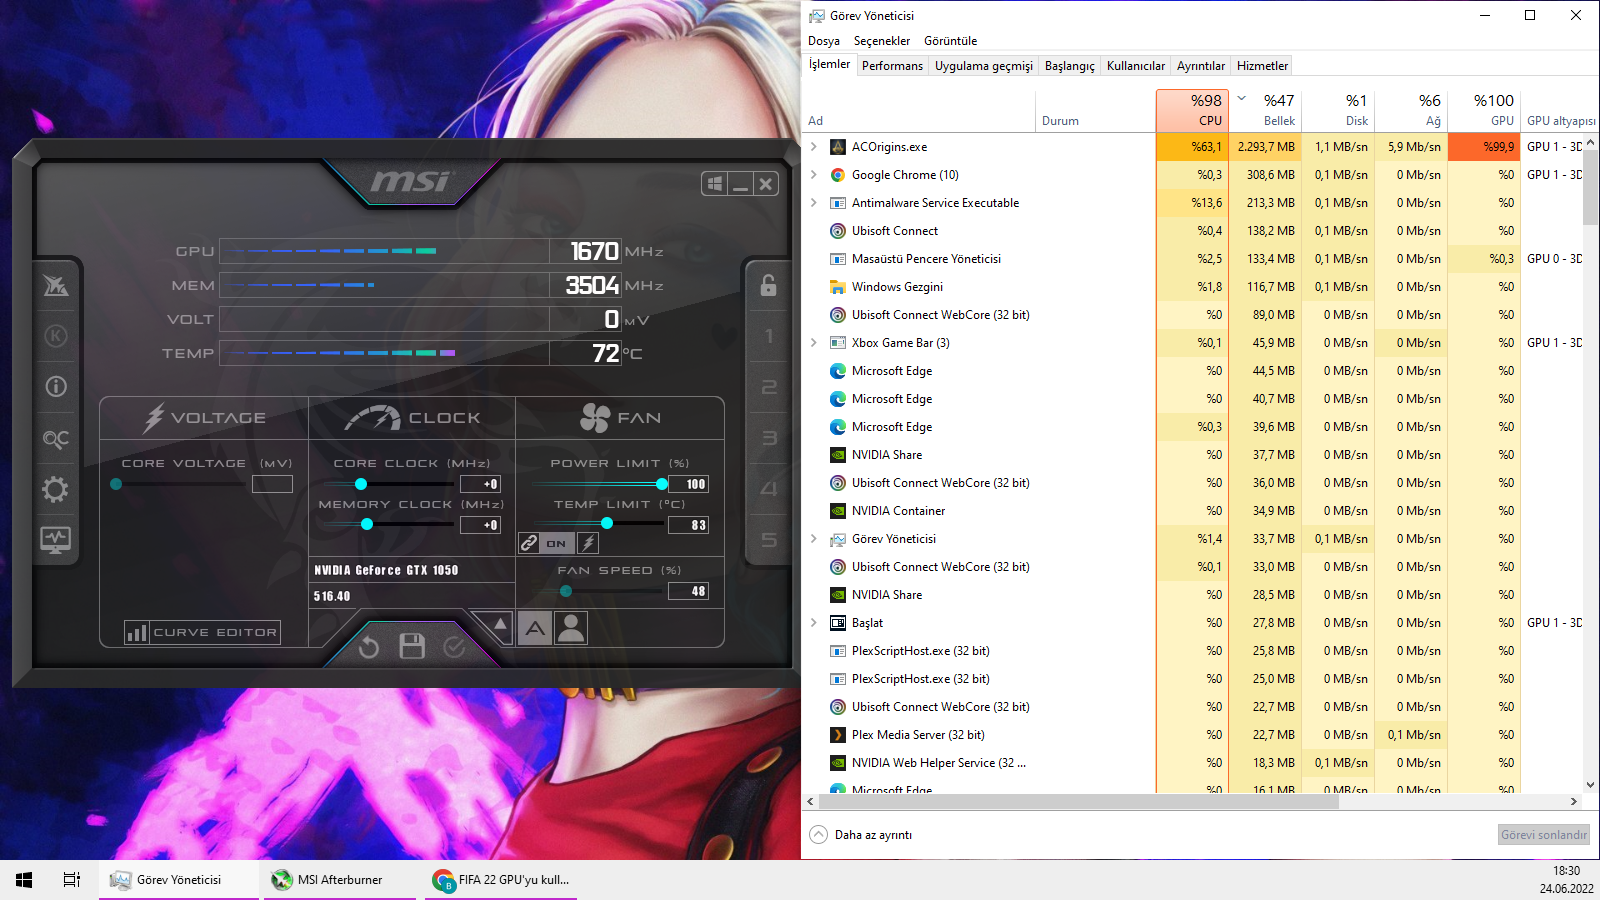Image resolution: width=1600 pixels, height=900 pixels.
Task: Expand the Görev Yöneticisi process row
Action: click(814, 539)
